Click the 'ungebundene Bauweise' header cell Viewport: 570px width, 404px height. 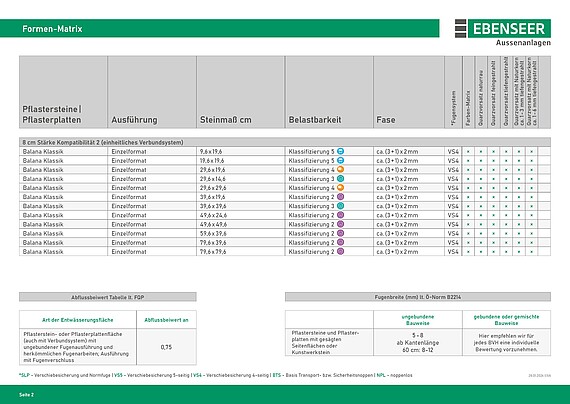click(x=418, y=320)
